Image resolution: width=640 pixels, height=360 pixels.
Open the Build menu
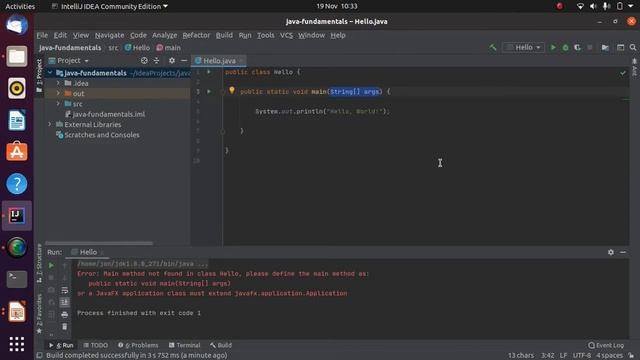click(x=224, y=36)
